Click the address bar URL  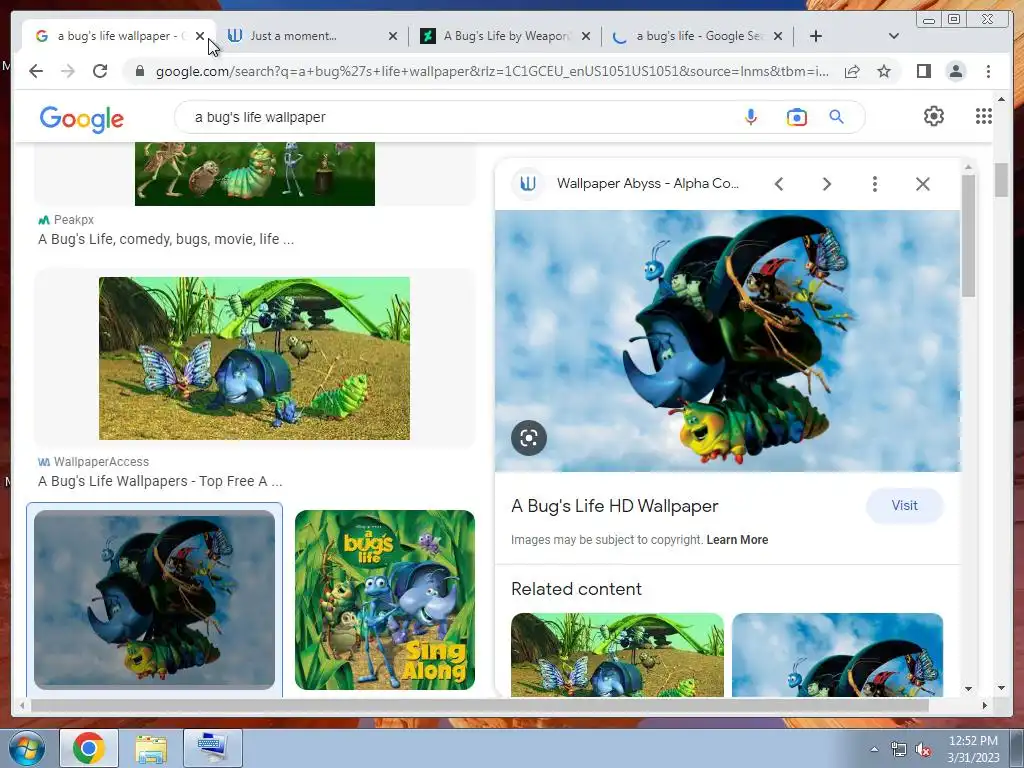point(492,71)
